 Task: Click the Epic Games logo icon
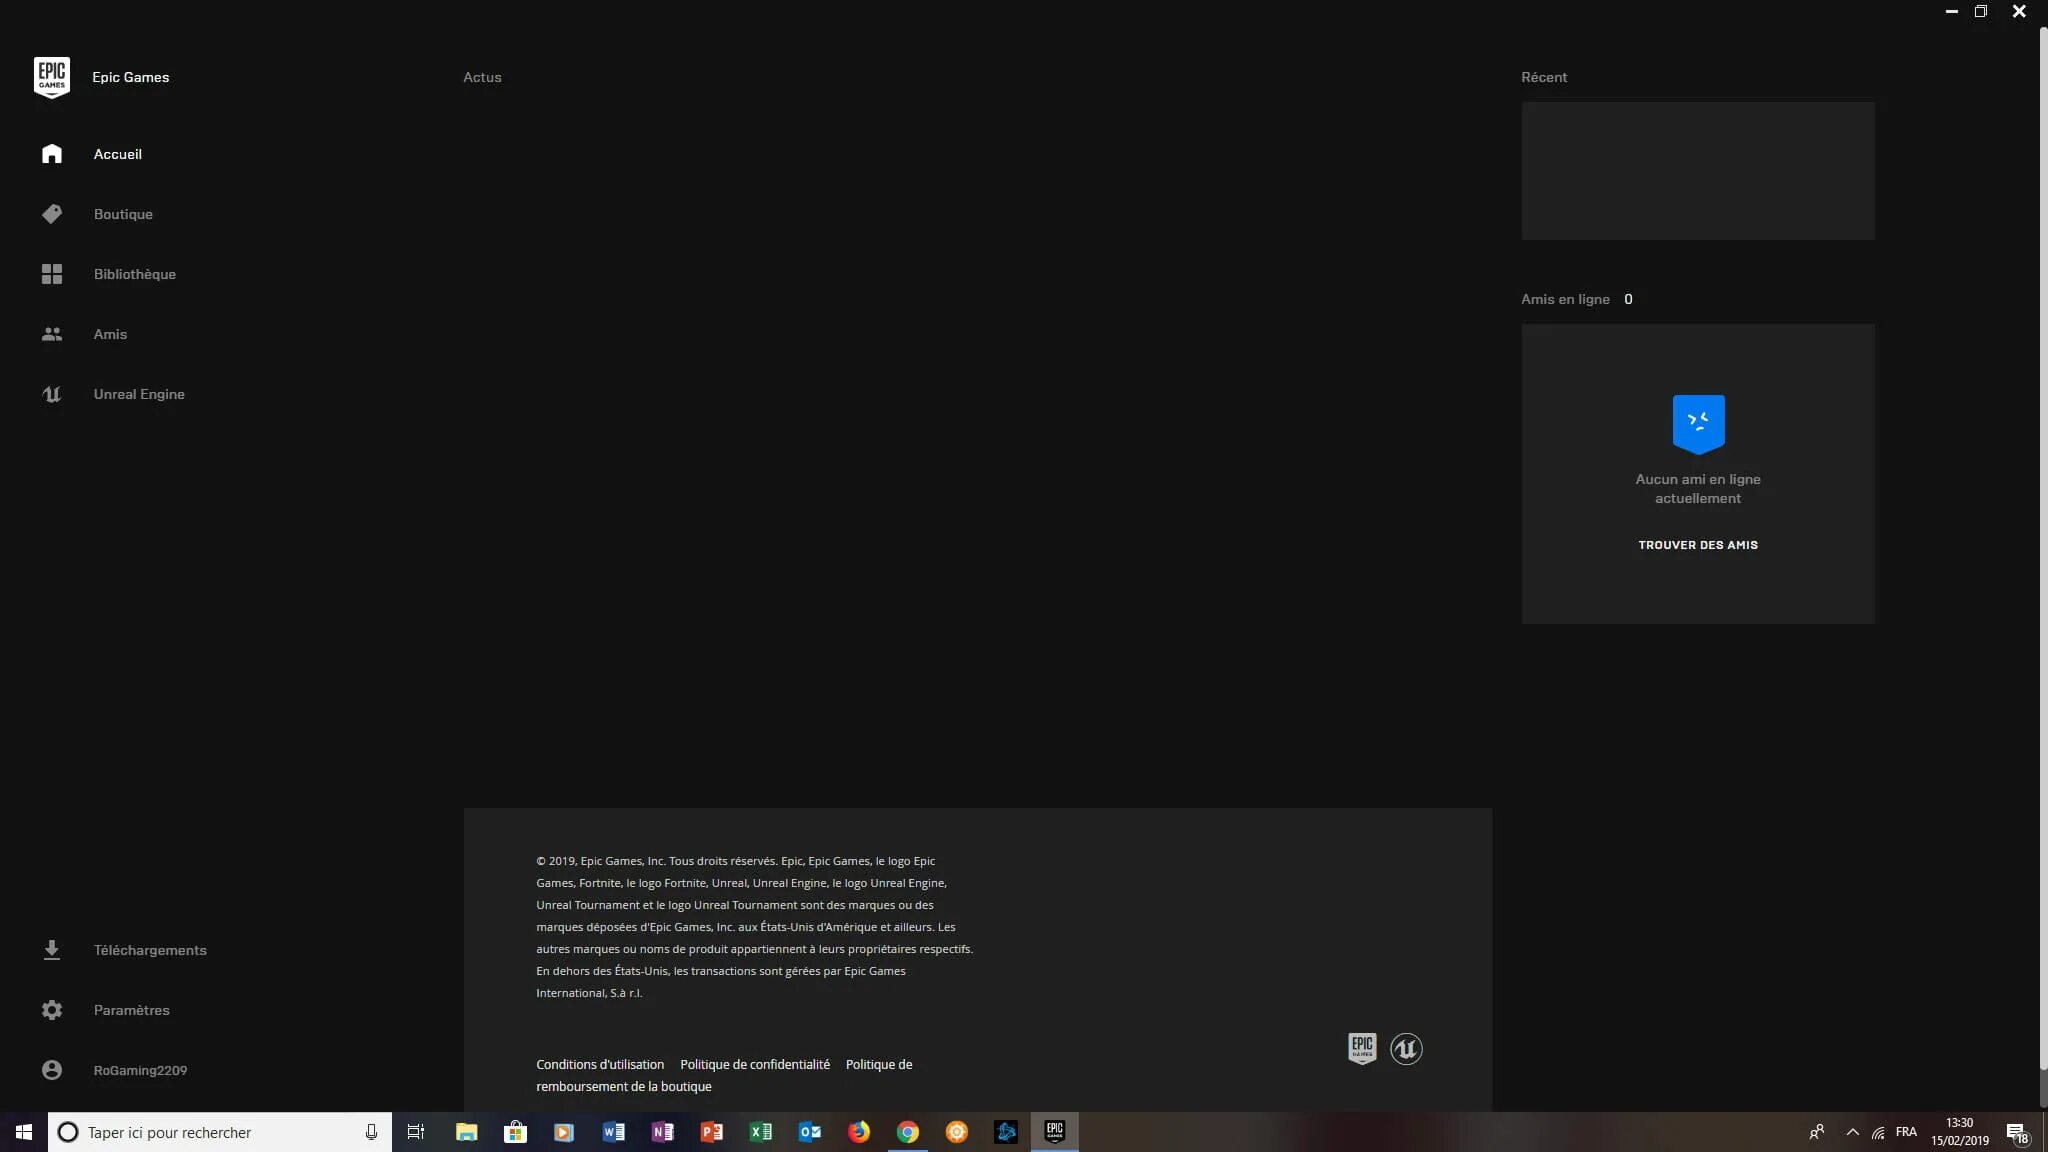click(x=51, y=77)
